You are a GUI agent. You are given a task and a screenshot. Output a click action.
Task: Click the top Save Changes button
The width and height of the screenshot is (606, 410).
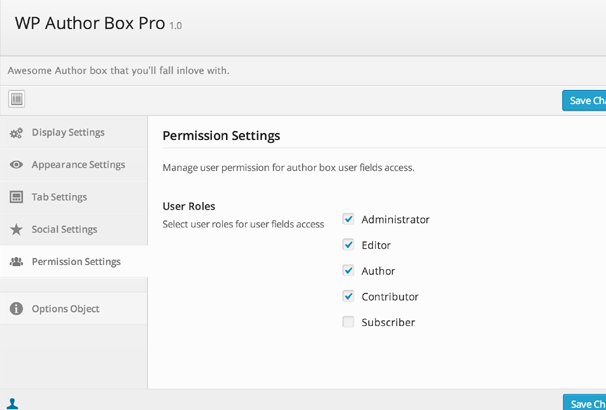pyautogui.click(x=584, y=100)
